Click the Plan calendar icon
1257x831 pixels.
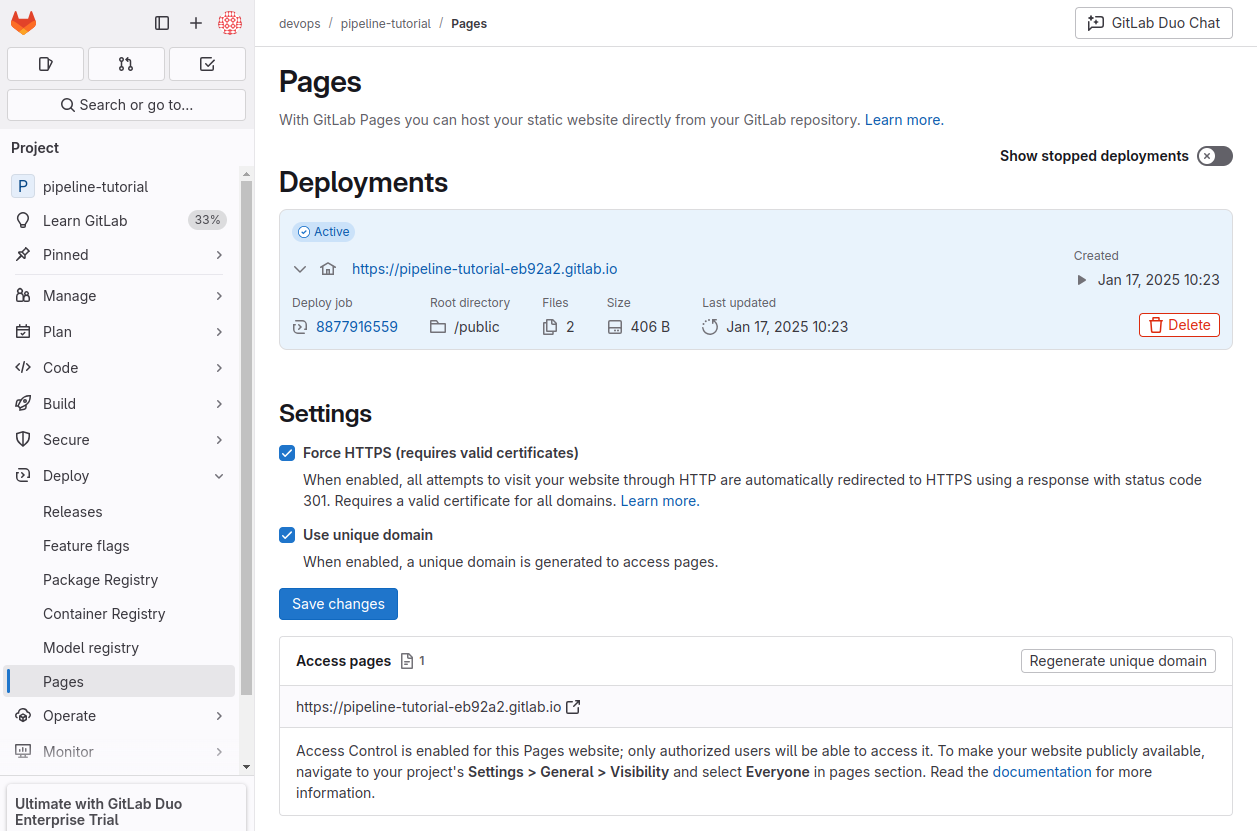[23, 331]
